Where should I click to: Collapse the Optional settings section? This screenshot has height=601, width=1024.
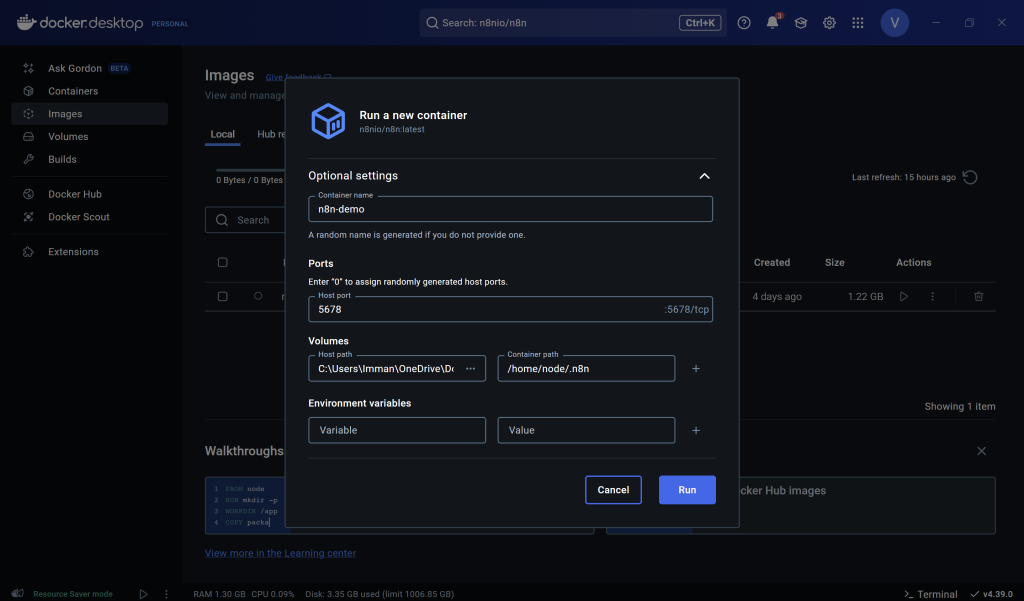704,176
